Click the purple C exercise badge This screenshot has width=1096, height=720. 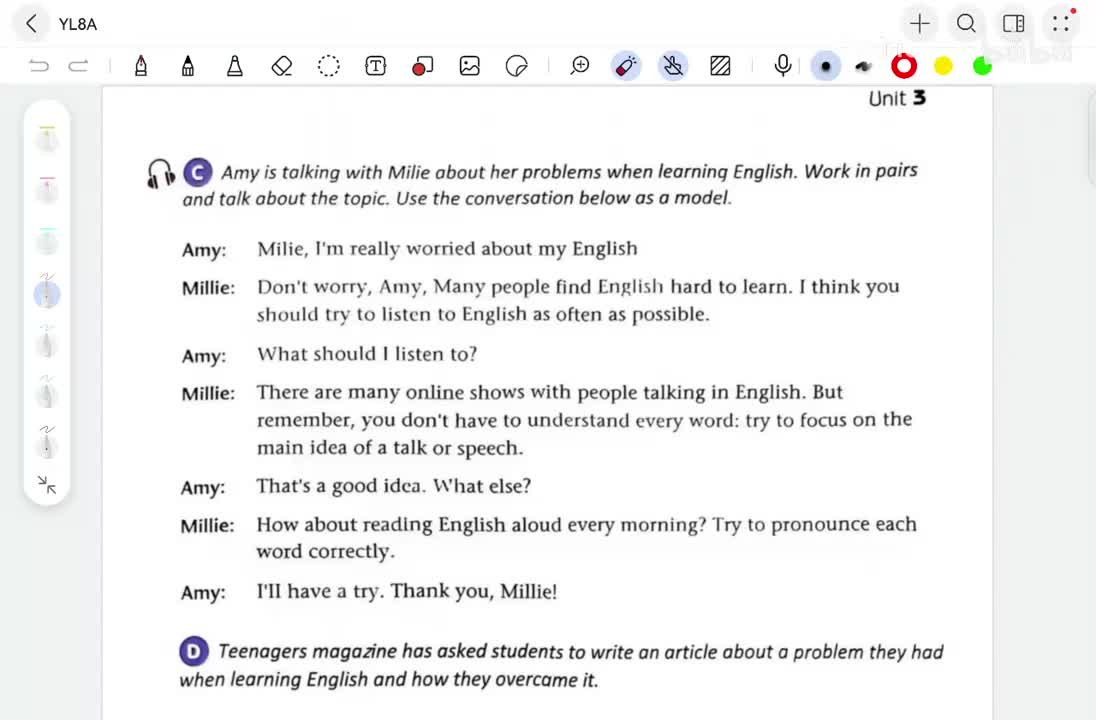point(198,172)
